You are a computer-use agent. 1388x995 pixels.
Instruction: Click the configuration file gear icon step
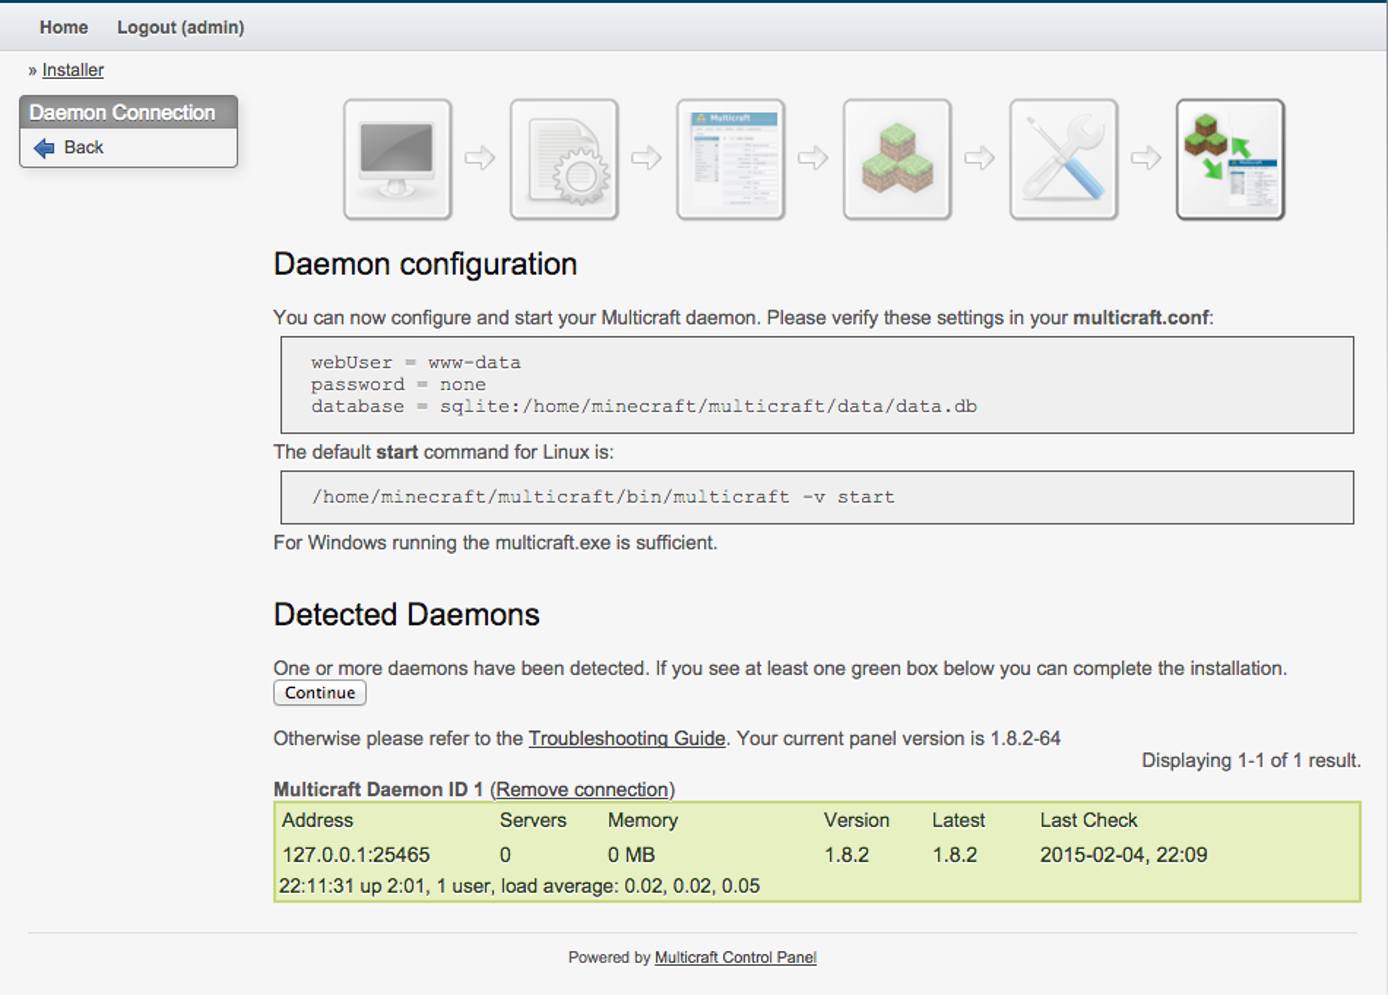tap(563, 160)
